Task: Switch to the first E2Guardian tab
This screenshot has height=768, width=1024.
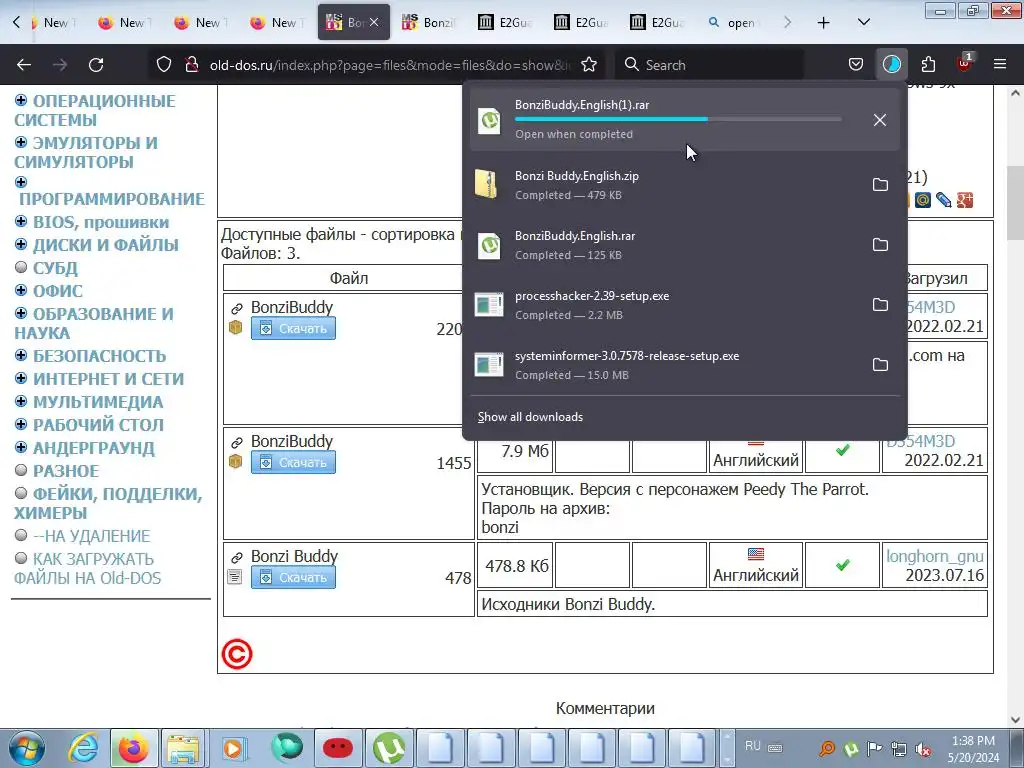Action: pyautogui.click(x=505, y=23)
